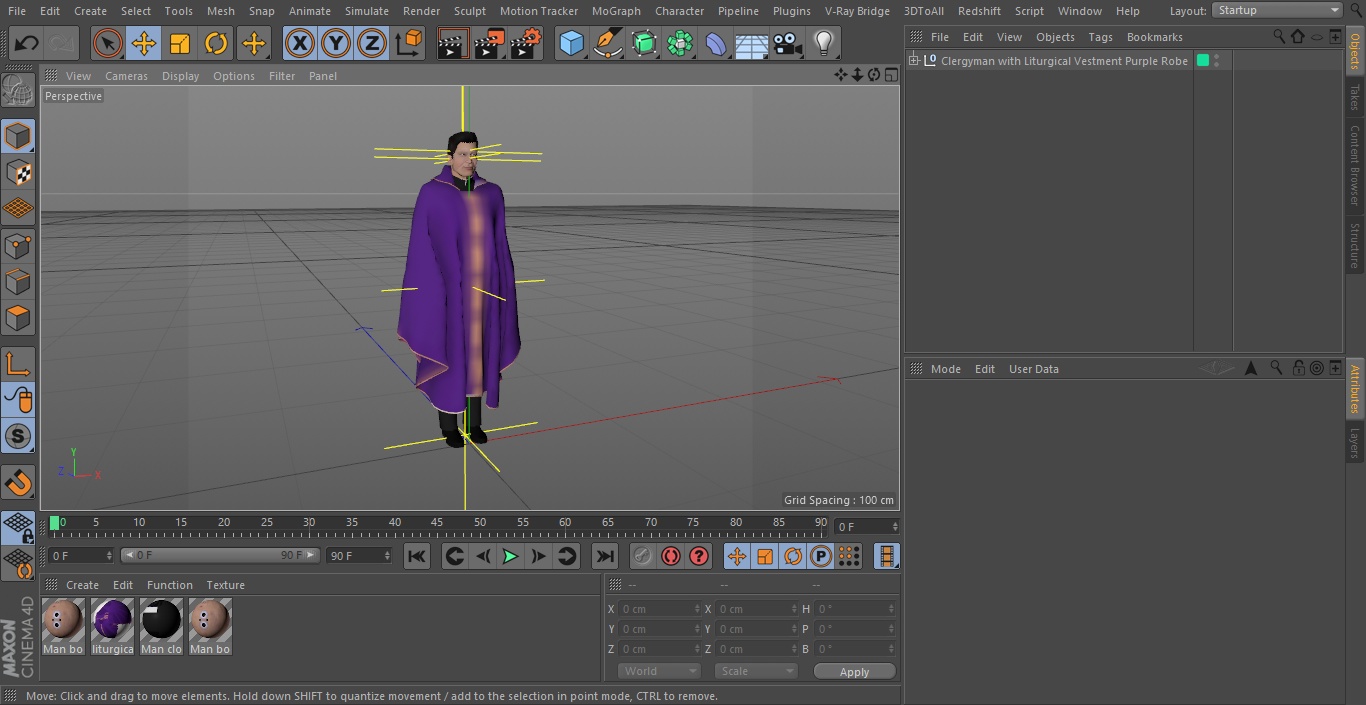The image size is (1366, 705).
Task: Render the current view with the clapperboard icon
Action: 453,43
